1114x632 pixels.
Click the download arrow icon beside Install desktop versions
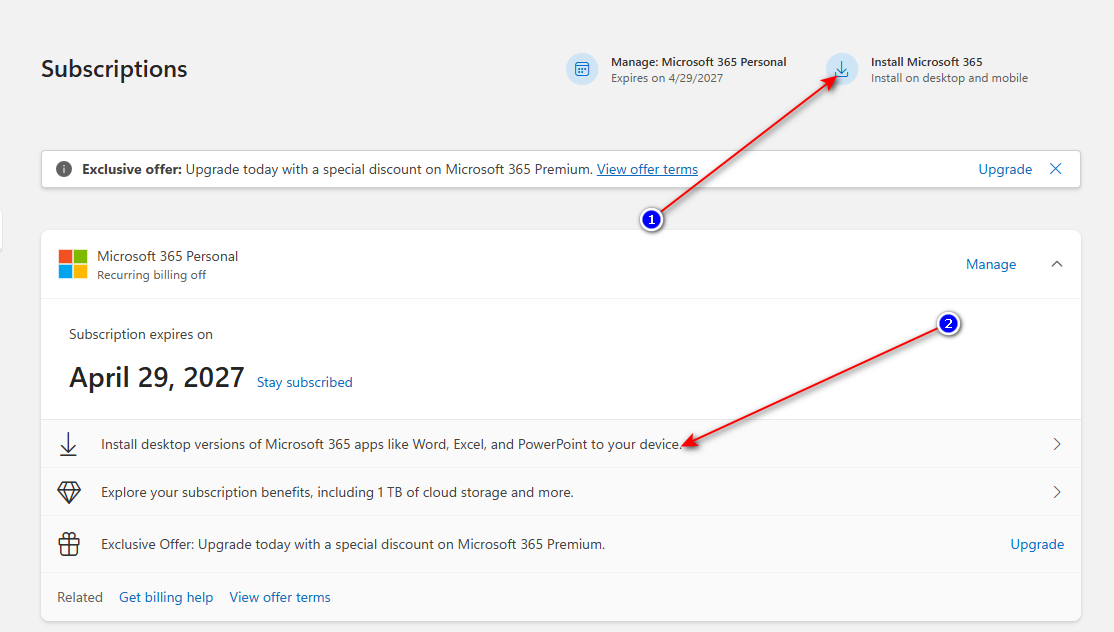[68, 445]
